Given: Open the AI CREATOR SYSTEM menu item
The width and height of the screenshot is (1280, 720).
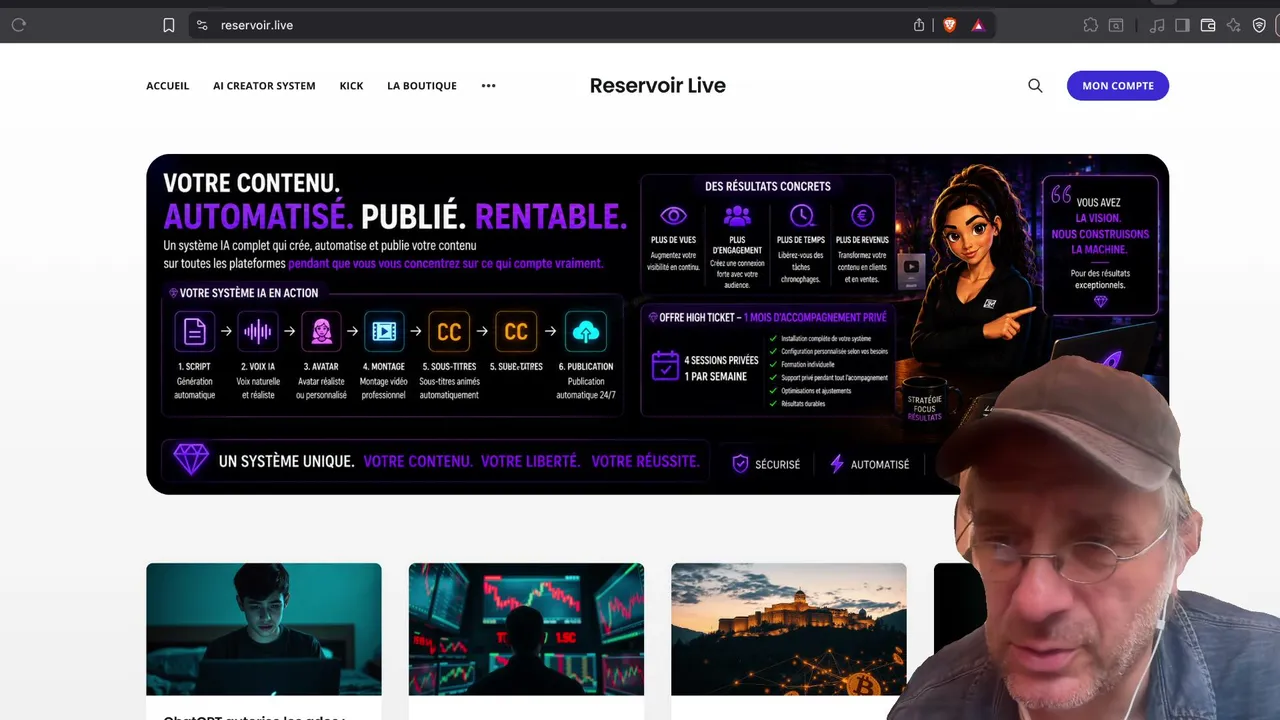Looking at the screenshot, I should pyautogui.click(x=264, y=86).
